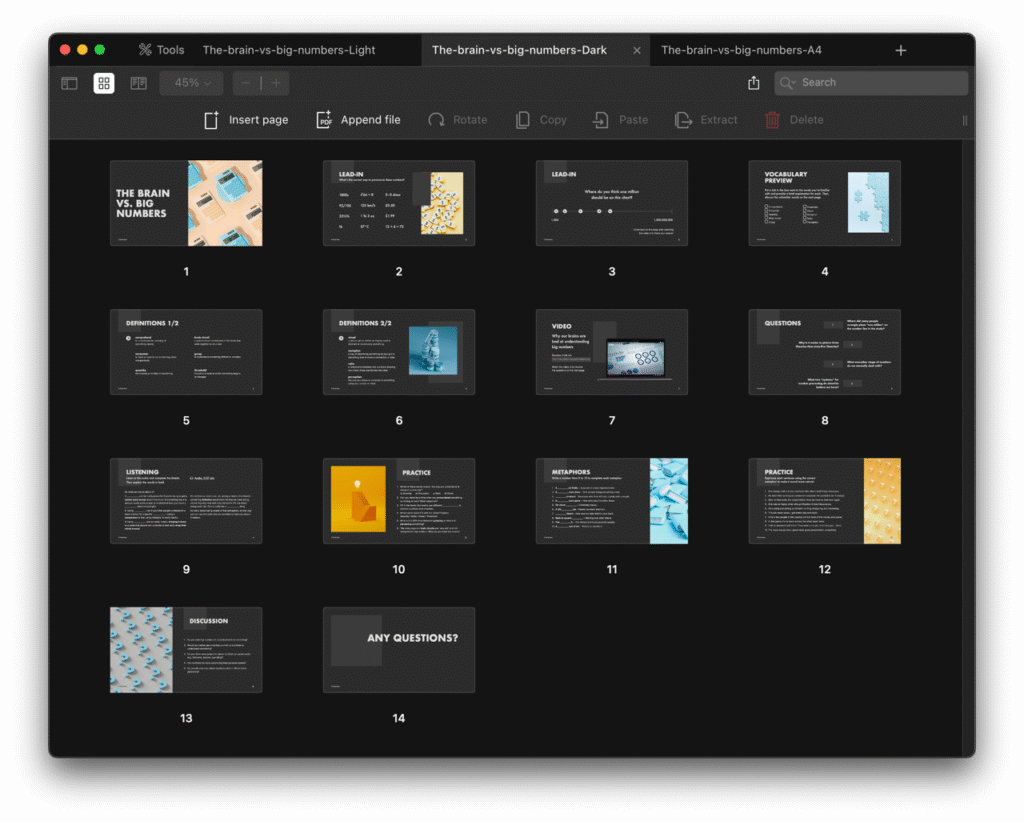Click the Share icon
Screen dimensions: 1024x822
[x=754, y=83]
